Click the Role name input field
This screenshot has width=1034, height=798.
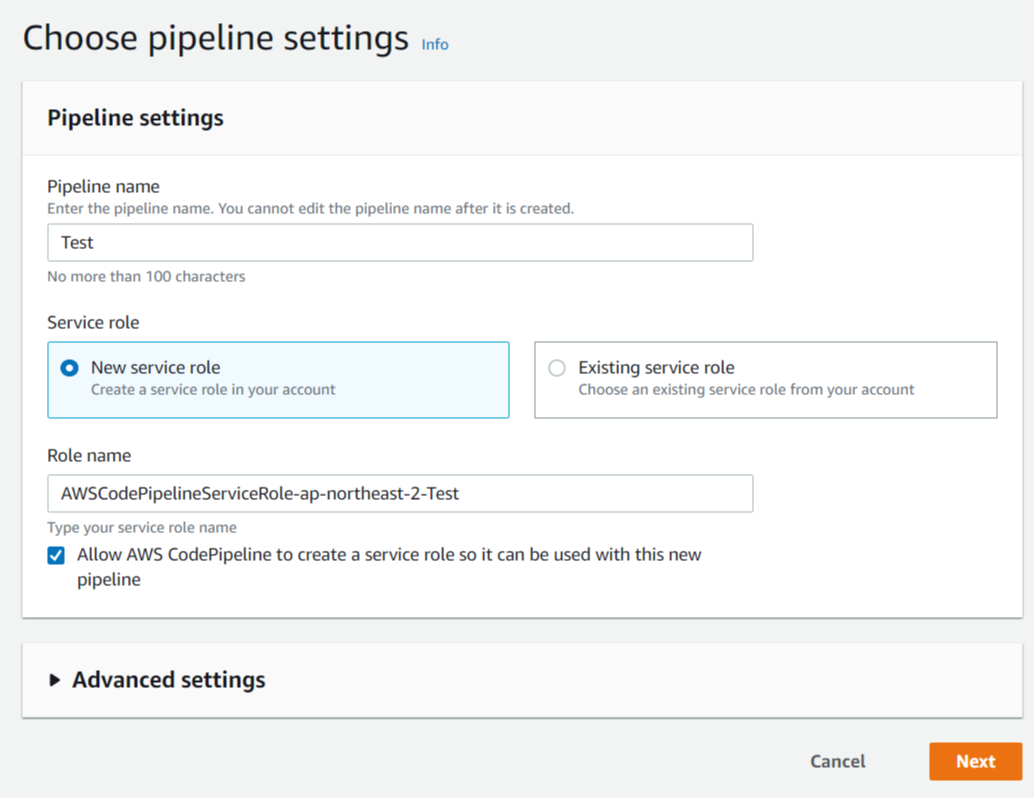[400, 494]
